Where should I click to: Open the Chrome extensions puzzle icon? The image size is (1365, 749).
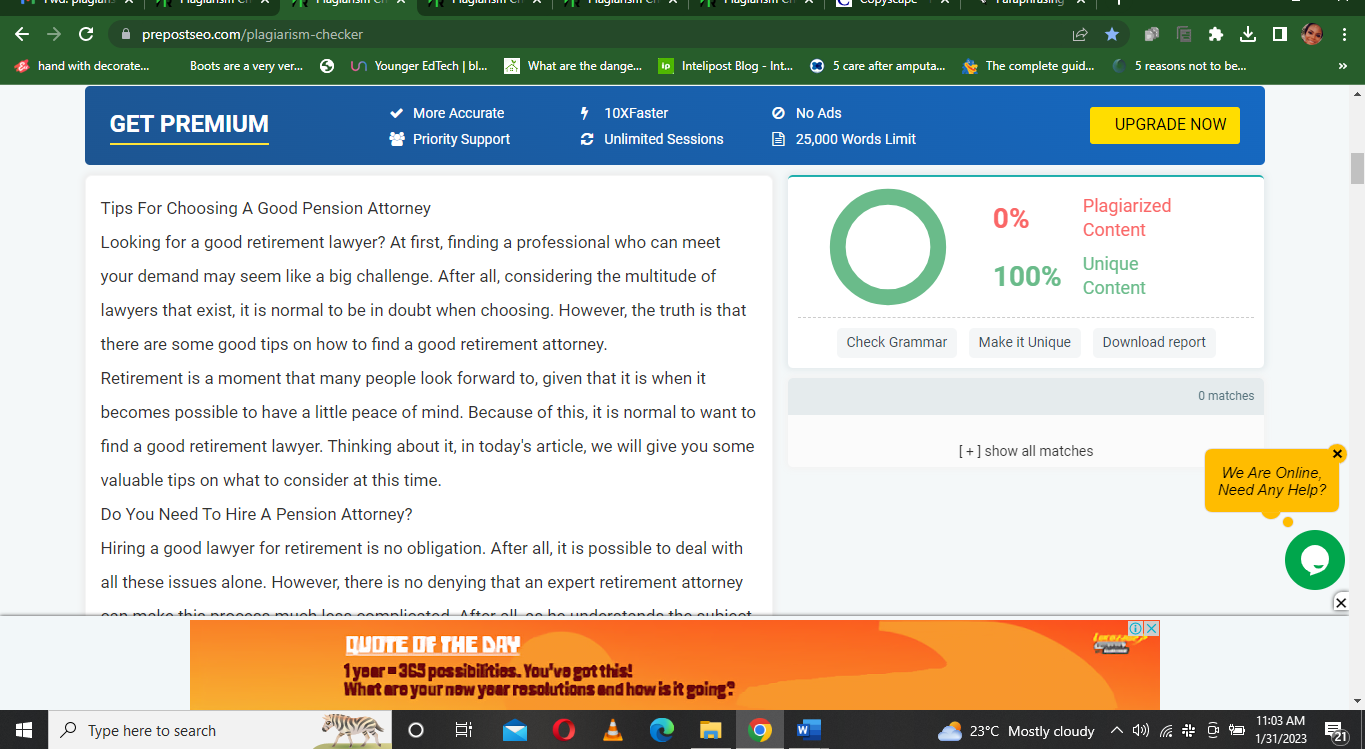1216,34
